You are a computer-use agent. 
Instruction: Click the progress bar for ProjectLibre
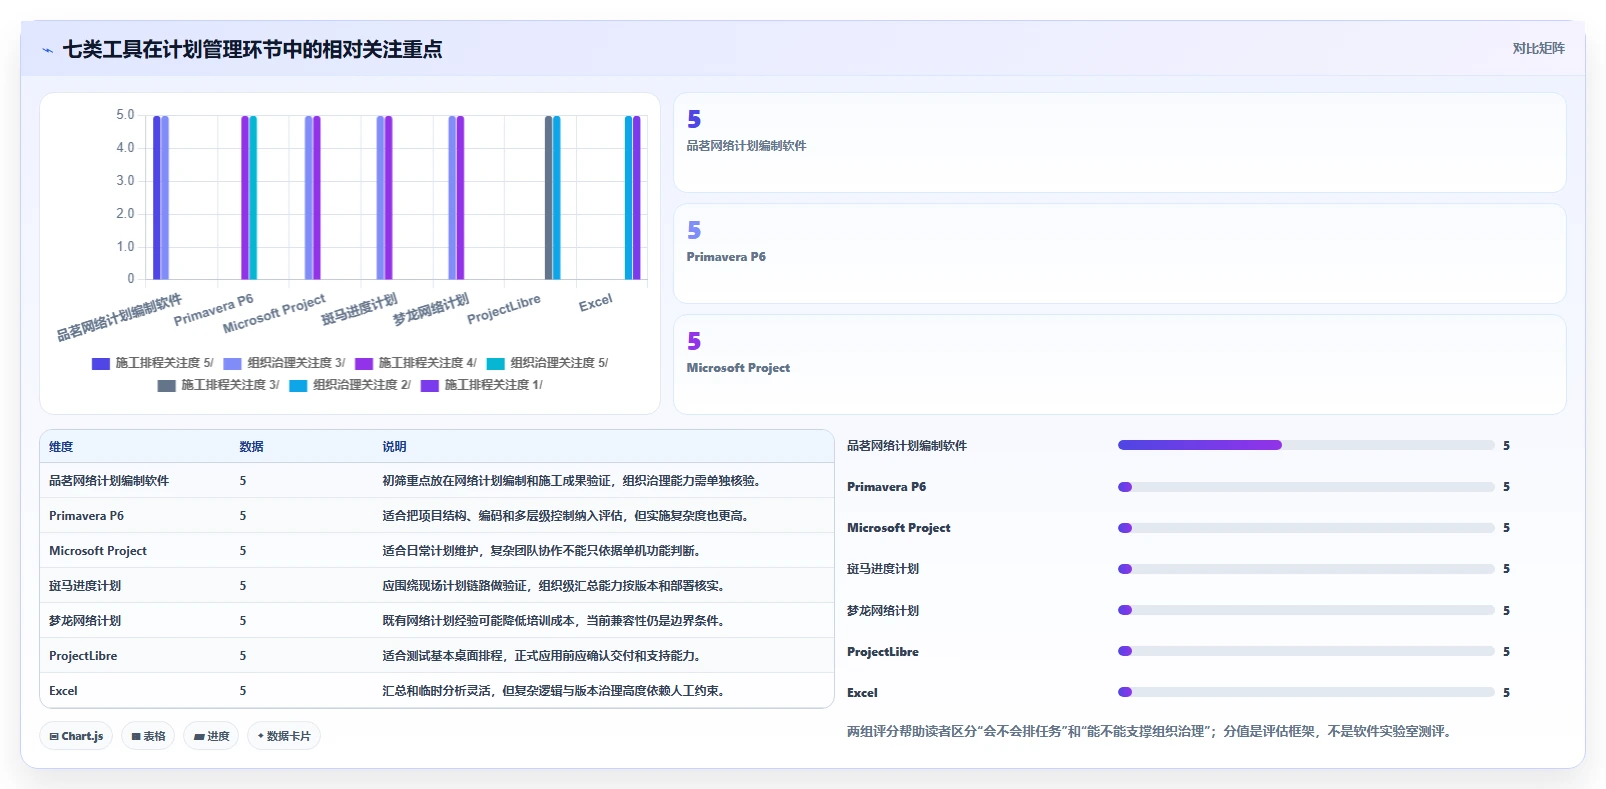[x=1306, y=651]
